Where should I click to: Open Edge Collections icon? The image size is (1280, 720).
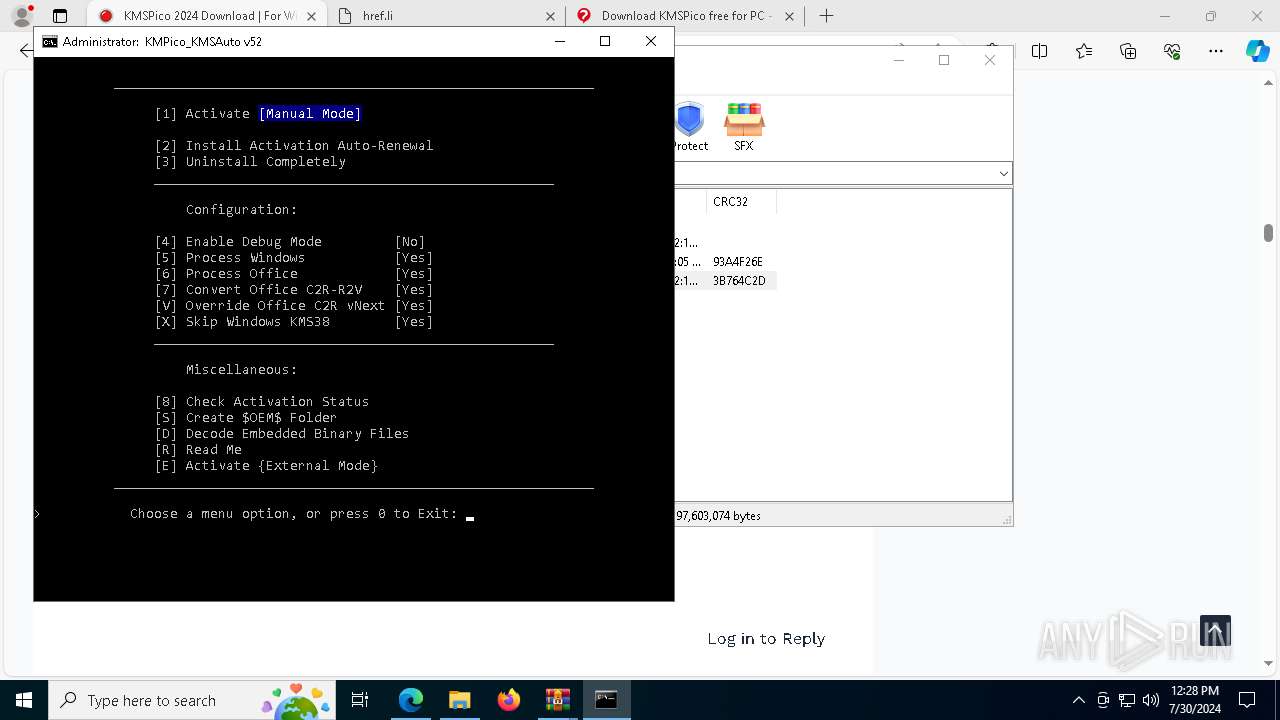click(1128, 51)
